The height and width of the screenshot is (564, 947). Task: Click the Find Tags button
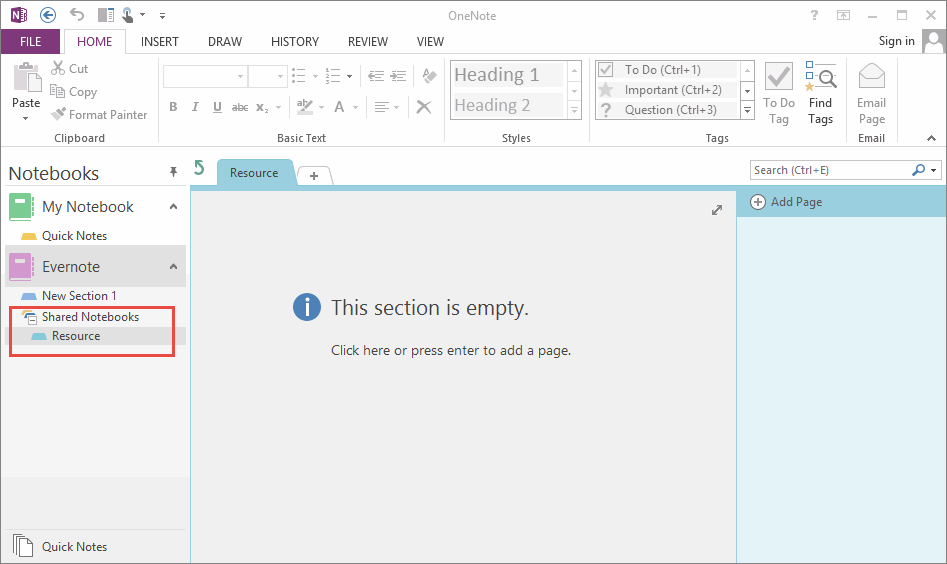[x=820, y=94]
